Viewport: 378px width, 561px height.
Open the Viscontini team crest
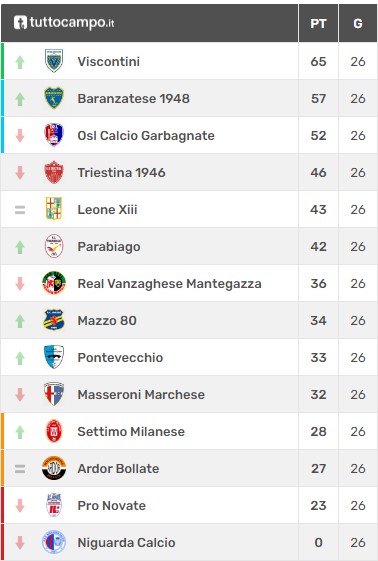tap(54, 61)
